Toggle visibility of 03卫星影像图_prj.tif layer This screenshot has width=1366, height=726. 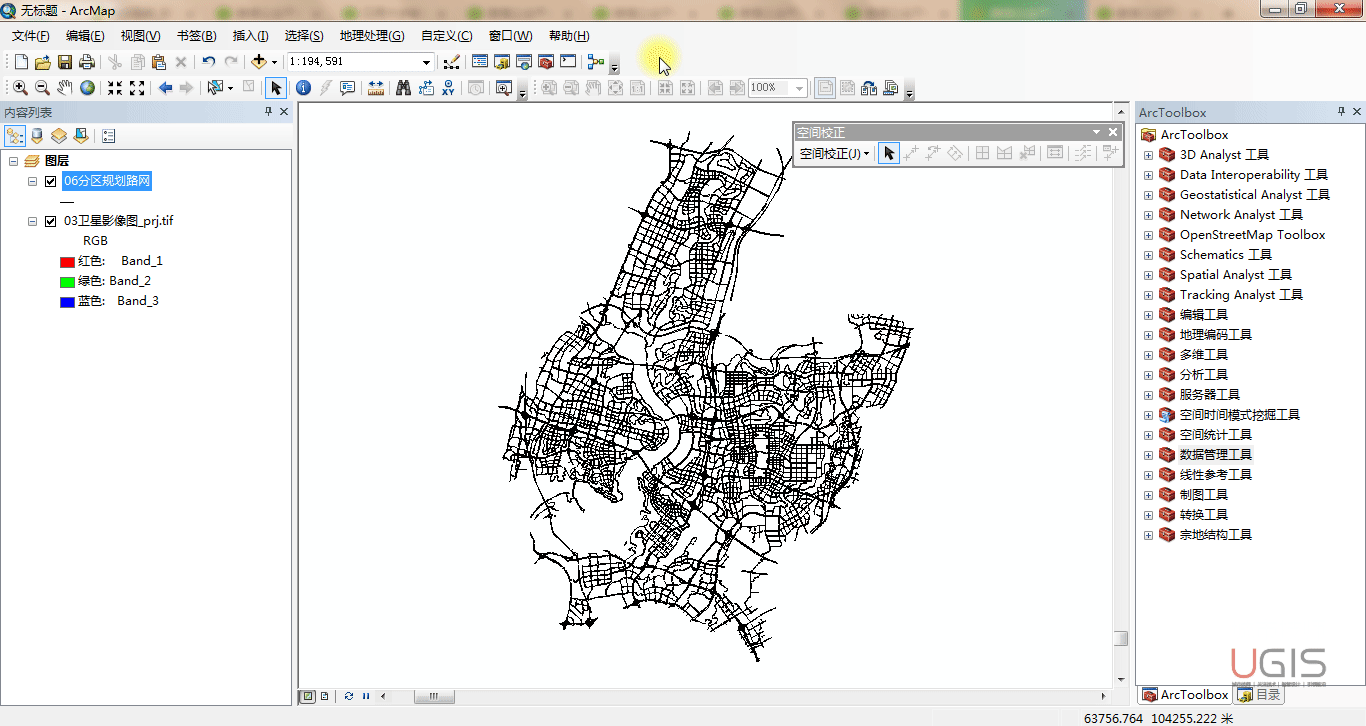pos(50,221)
